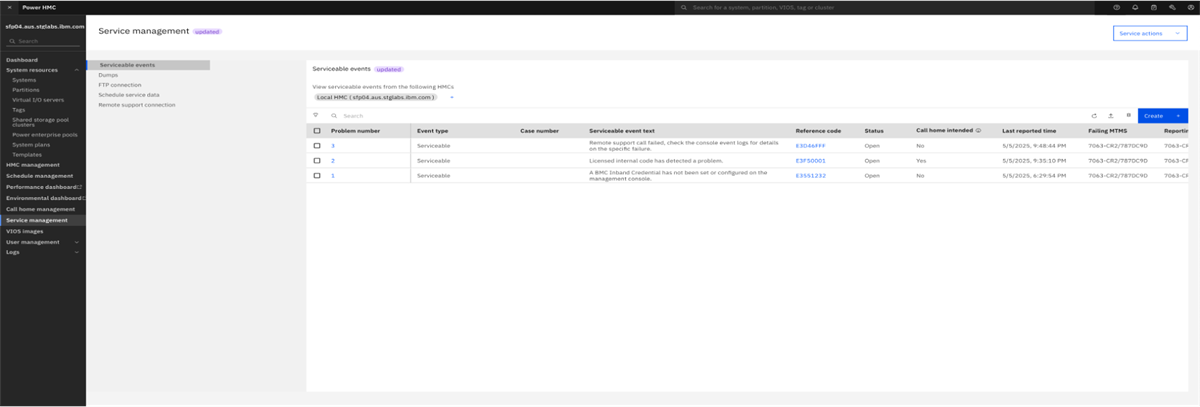Go to Call home management
Viewport: 1200px width, 407px height.
pyautogui.click(x=40, y=209)
